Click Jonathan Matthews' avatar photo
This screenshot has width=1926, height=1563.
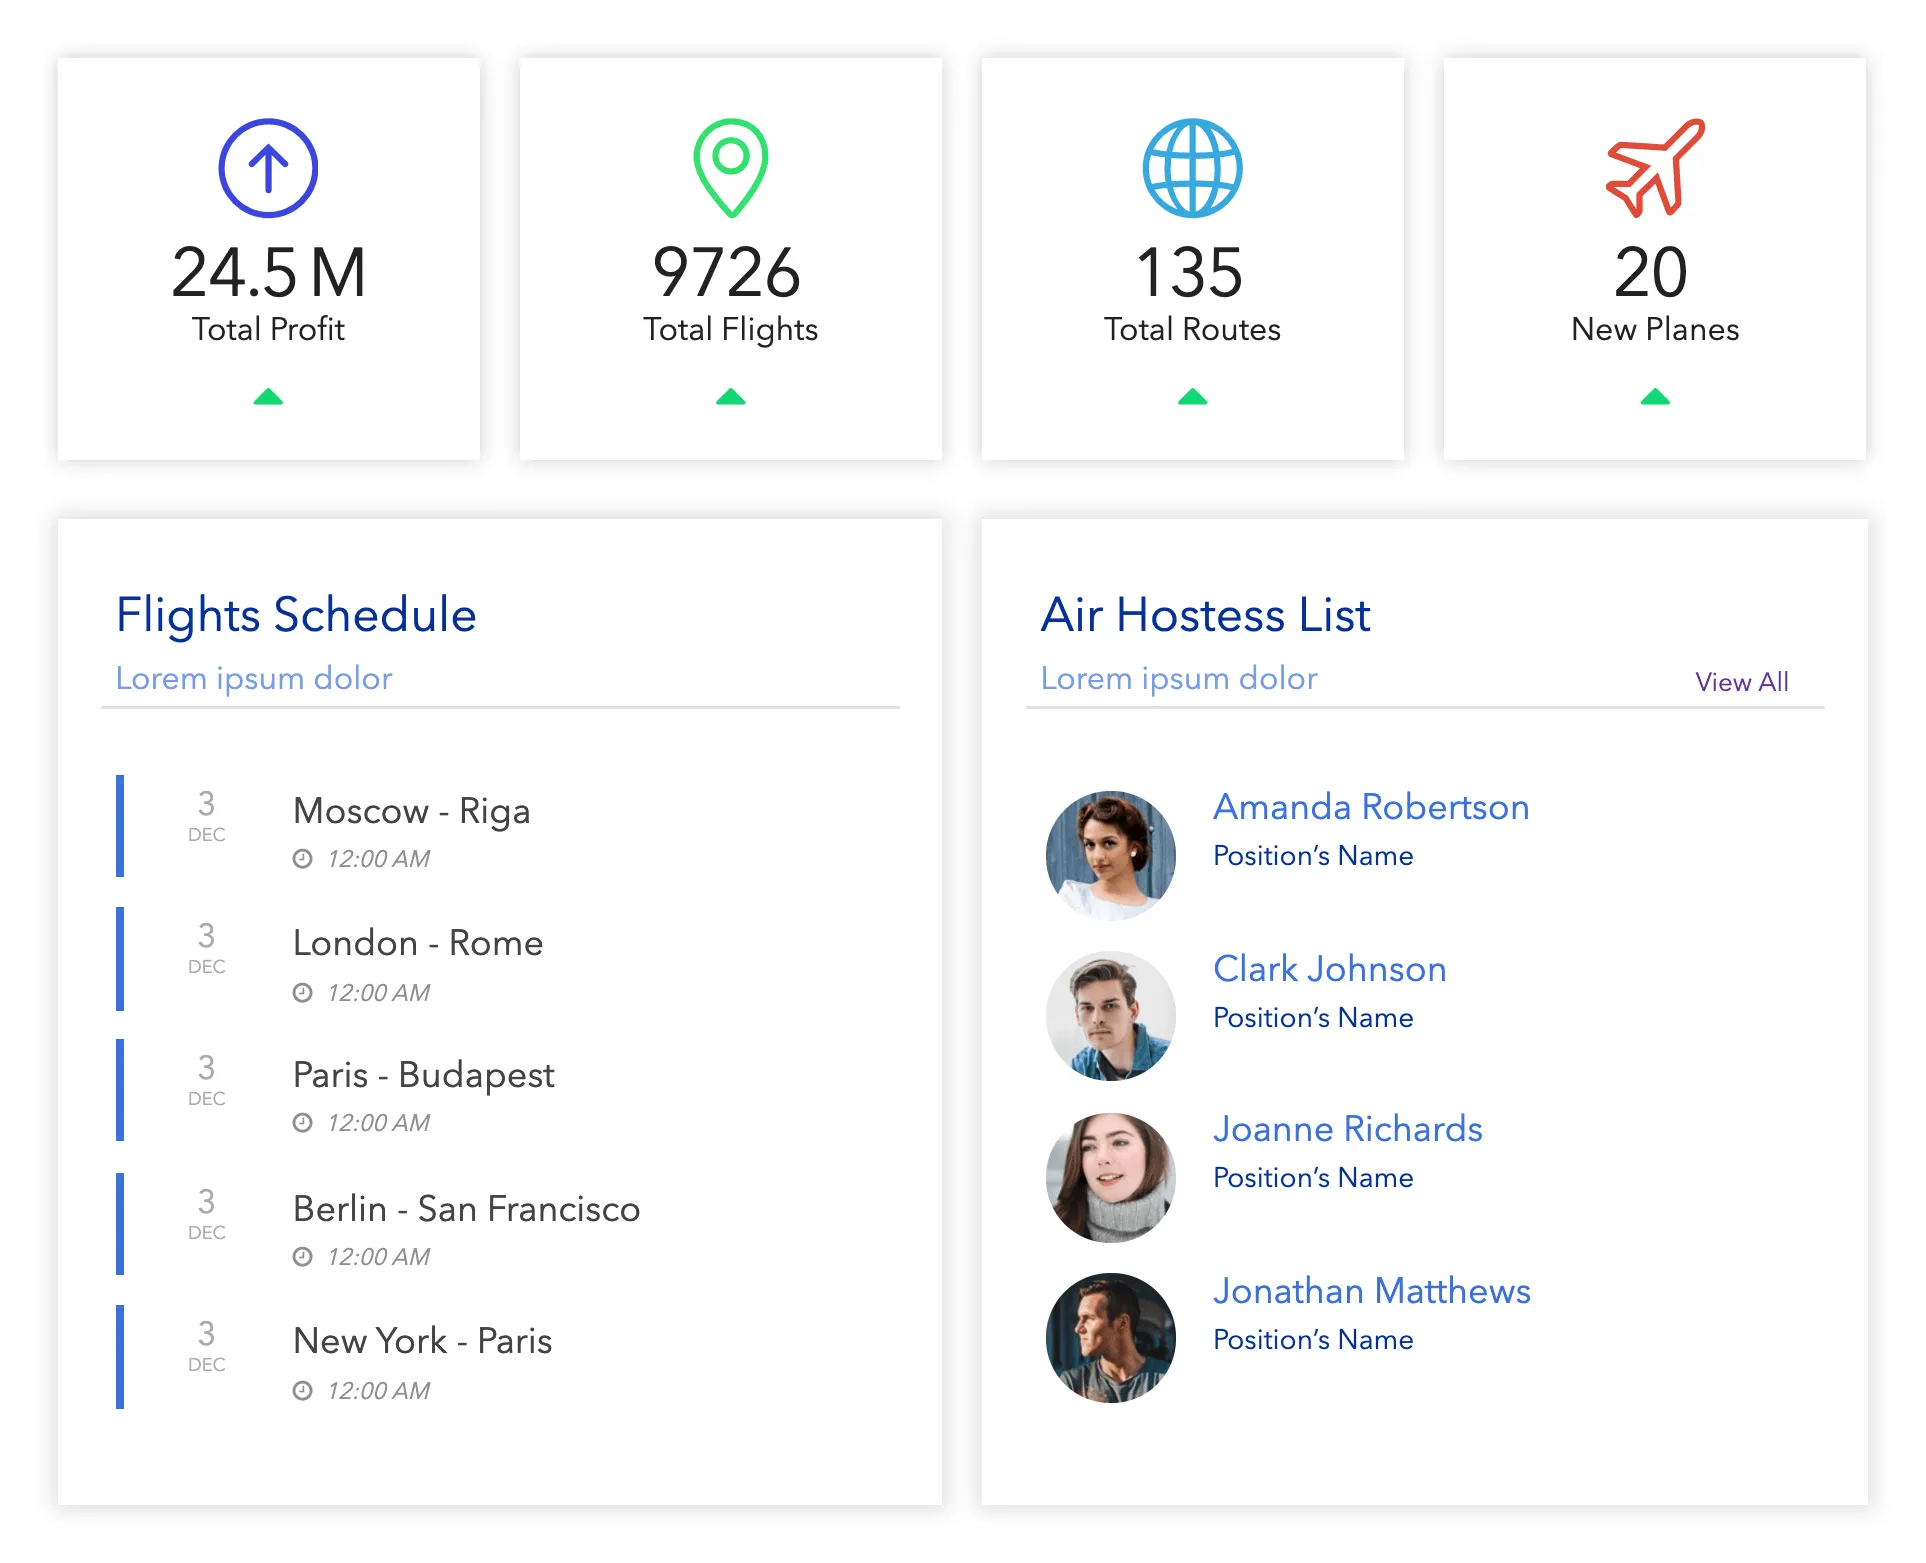coord(1110,1337)
